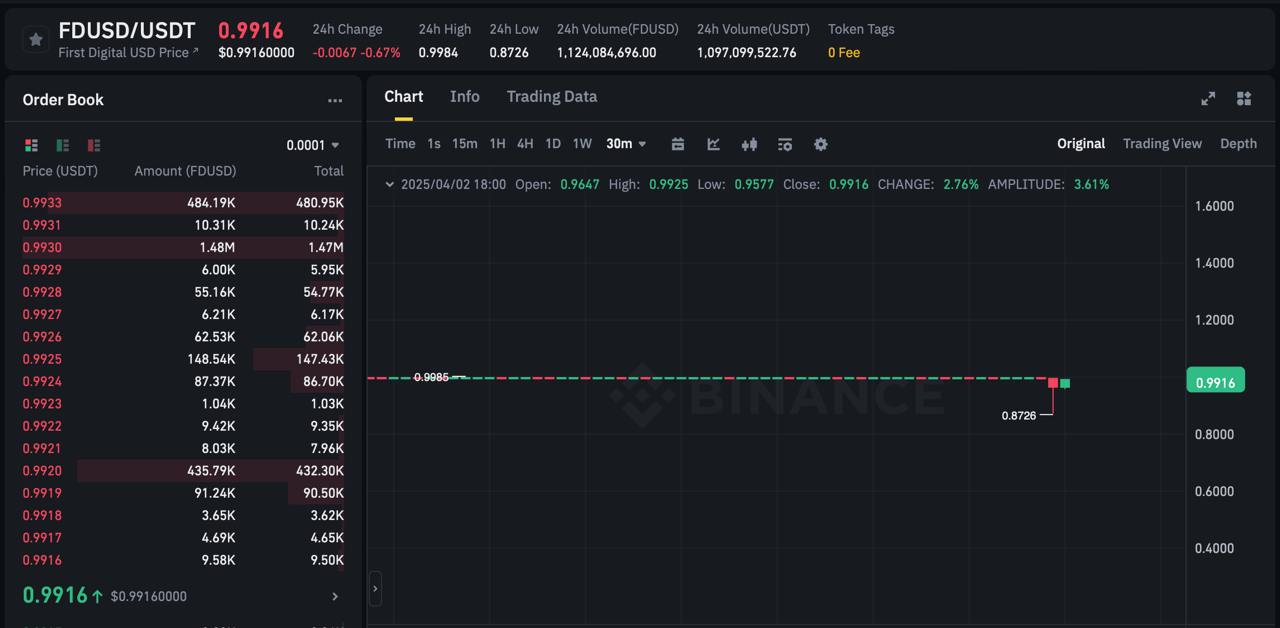Open the First Digital USD Price link
The height and width of the screenshot is (628, 1280).
tap(128, 52)
